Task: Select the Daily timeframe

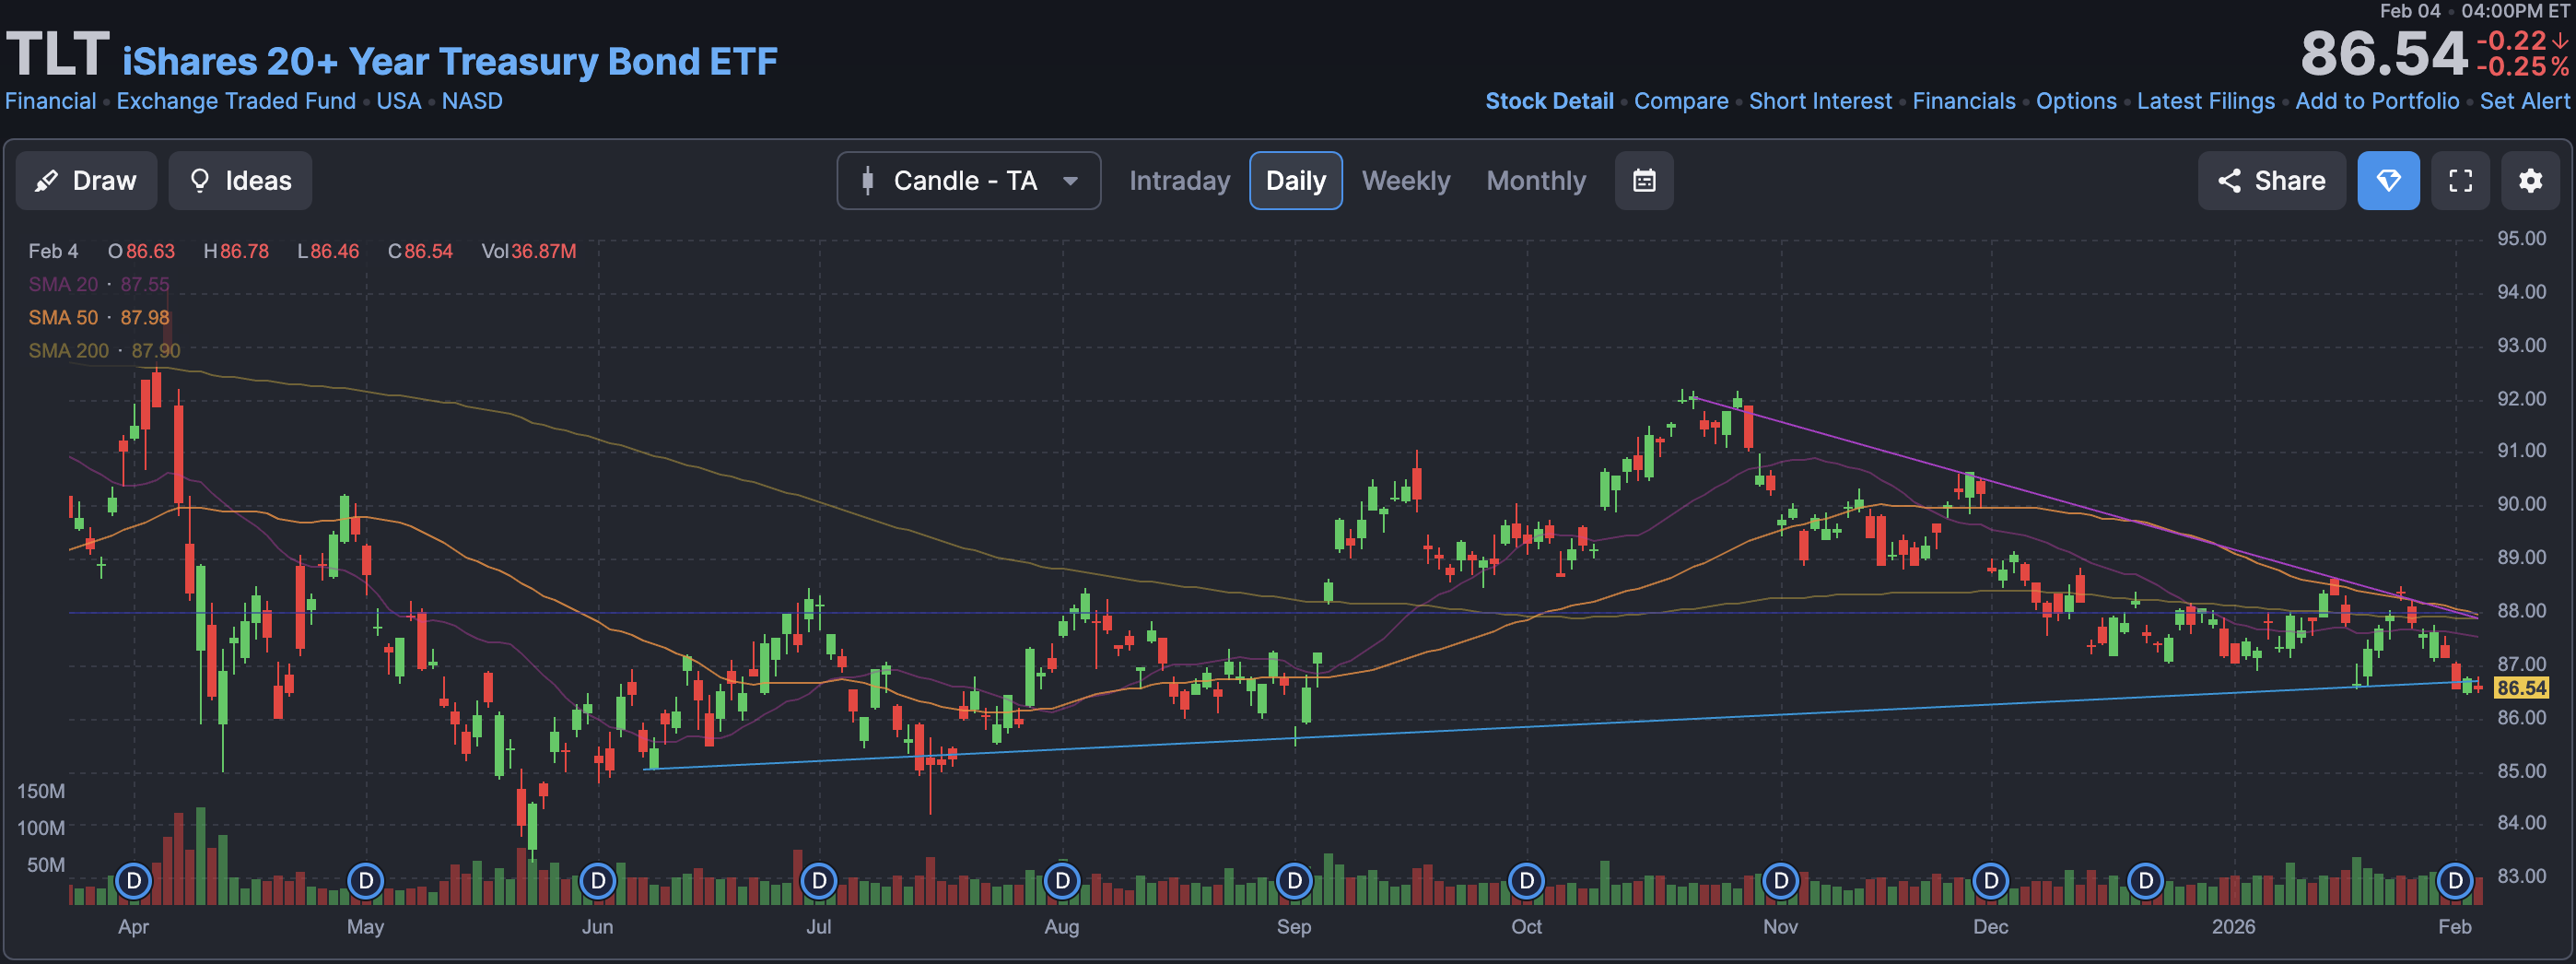Action: tap(1295, 181)
